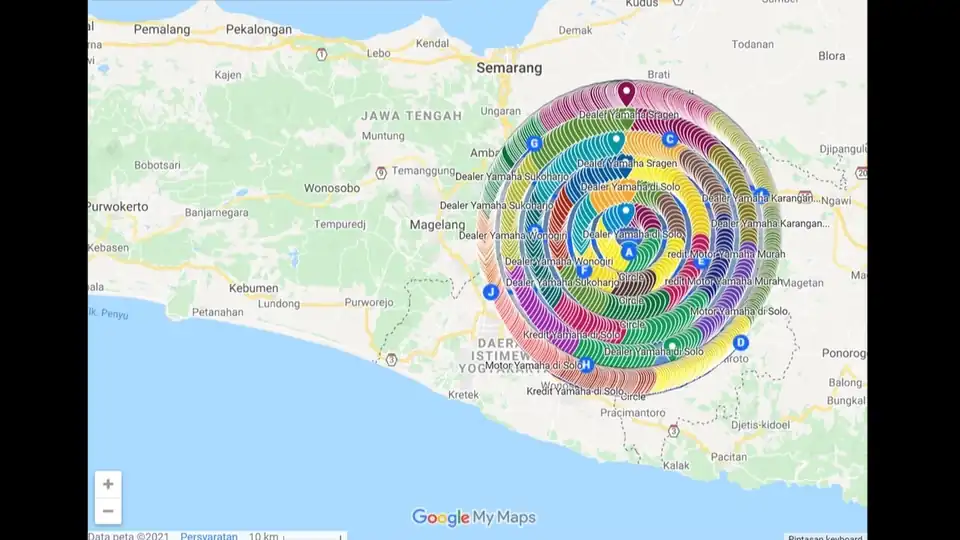The width and height of the screenshot is (960, 540).
Task: Click the Semarang city label
Action: coord(509,68)
